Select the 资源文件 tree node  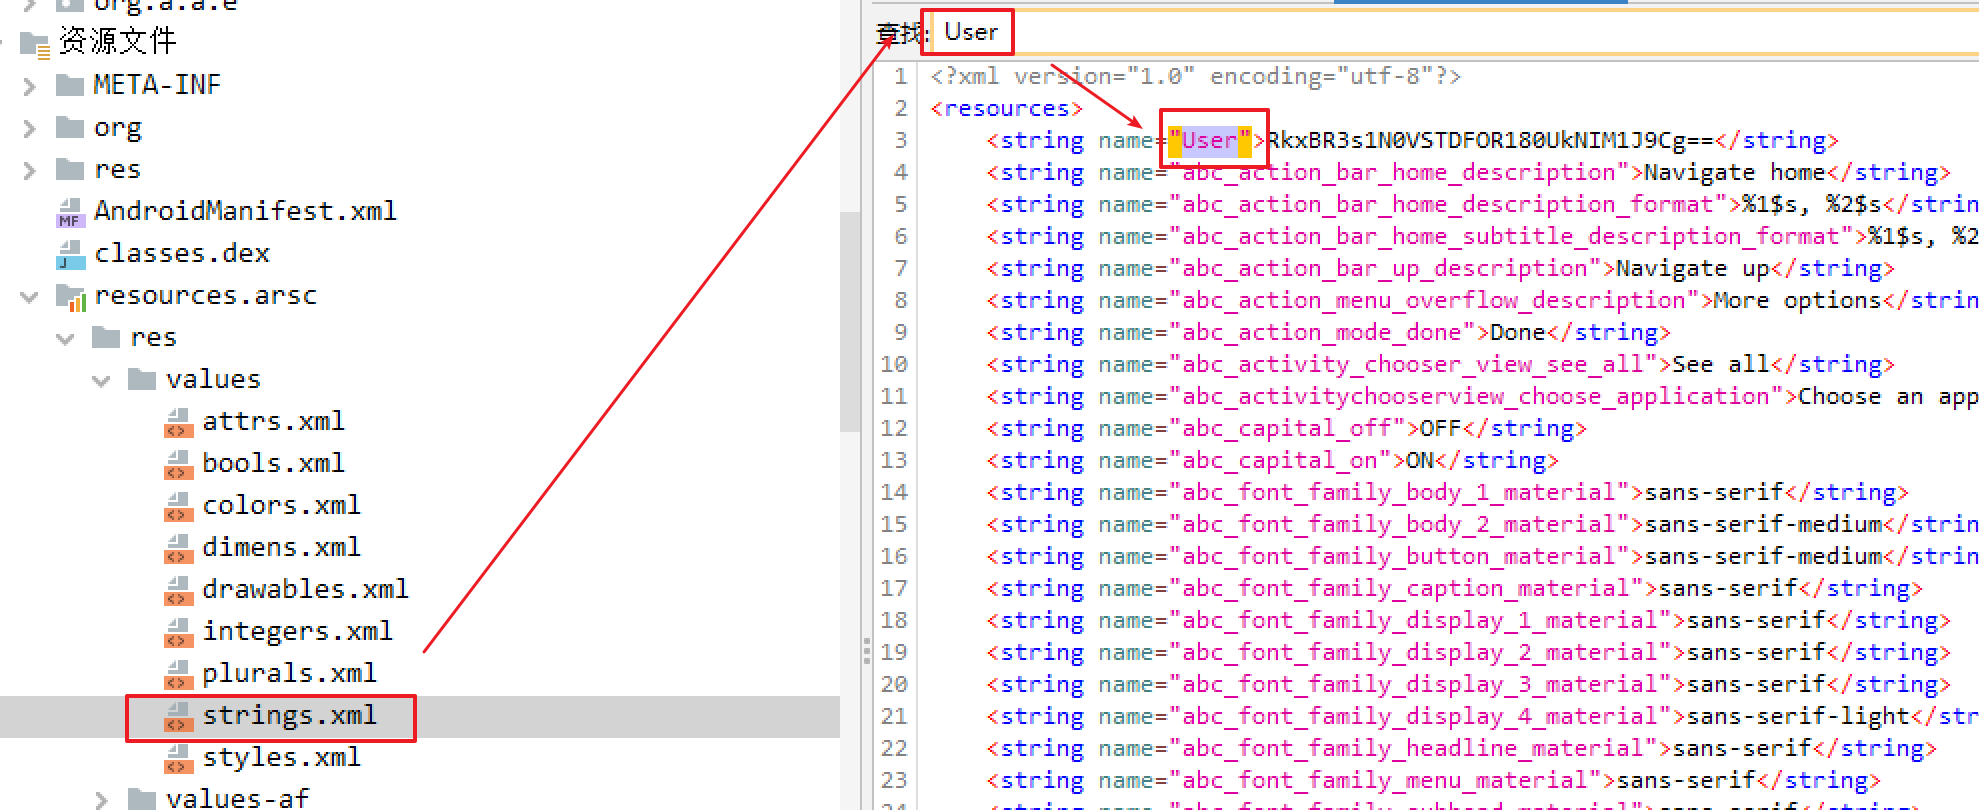(117, 41)
